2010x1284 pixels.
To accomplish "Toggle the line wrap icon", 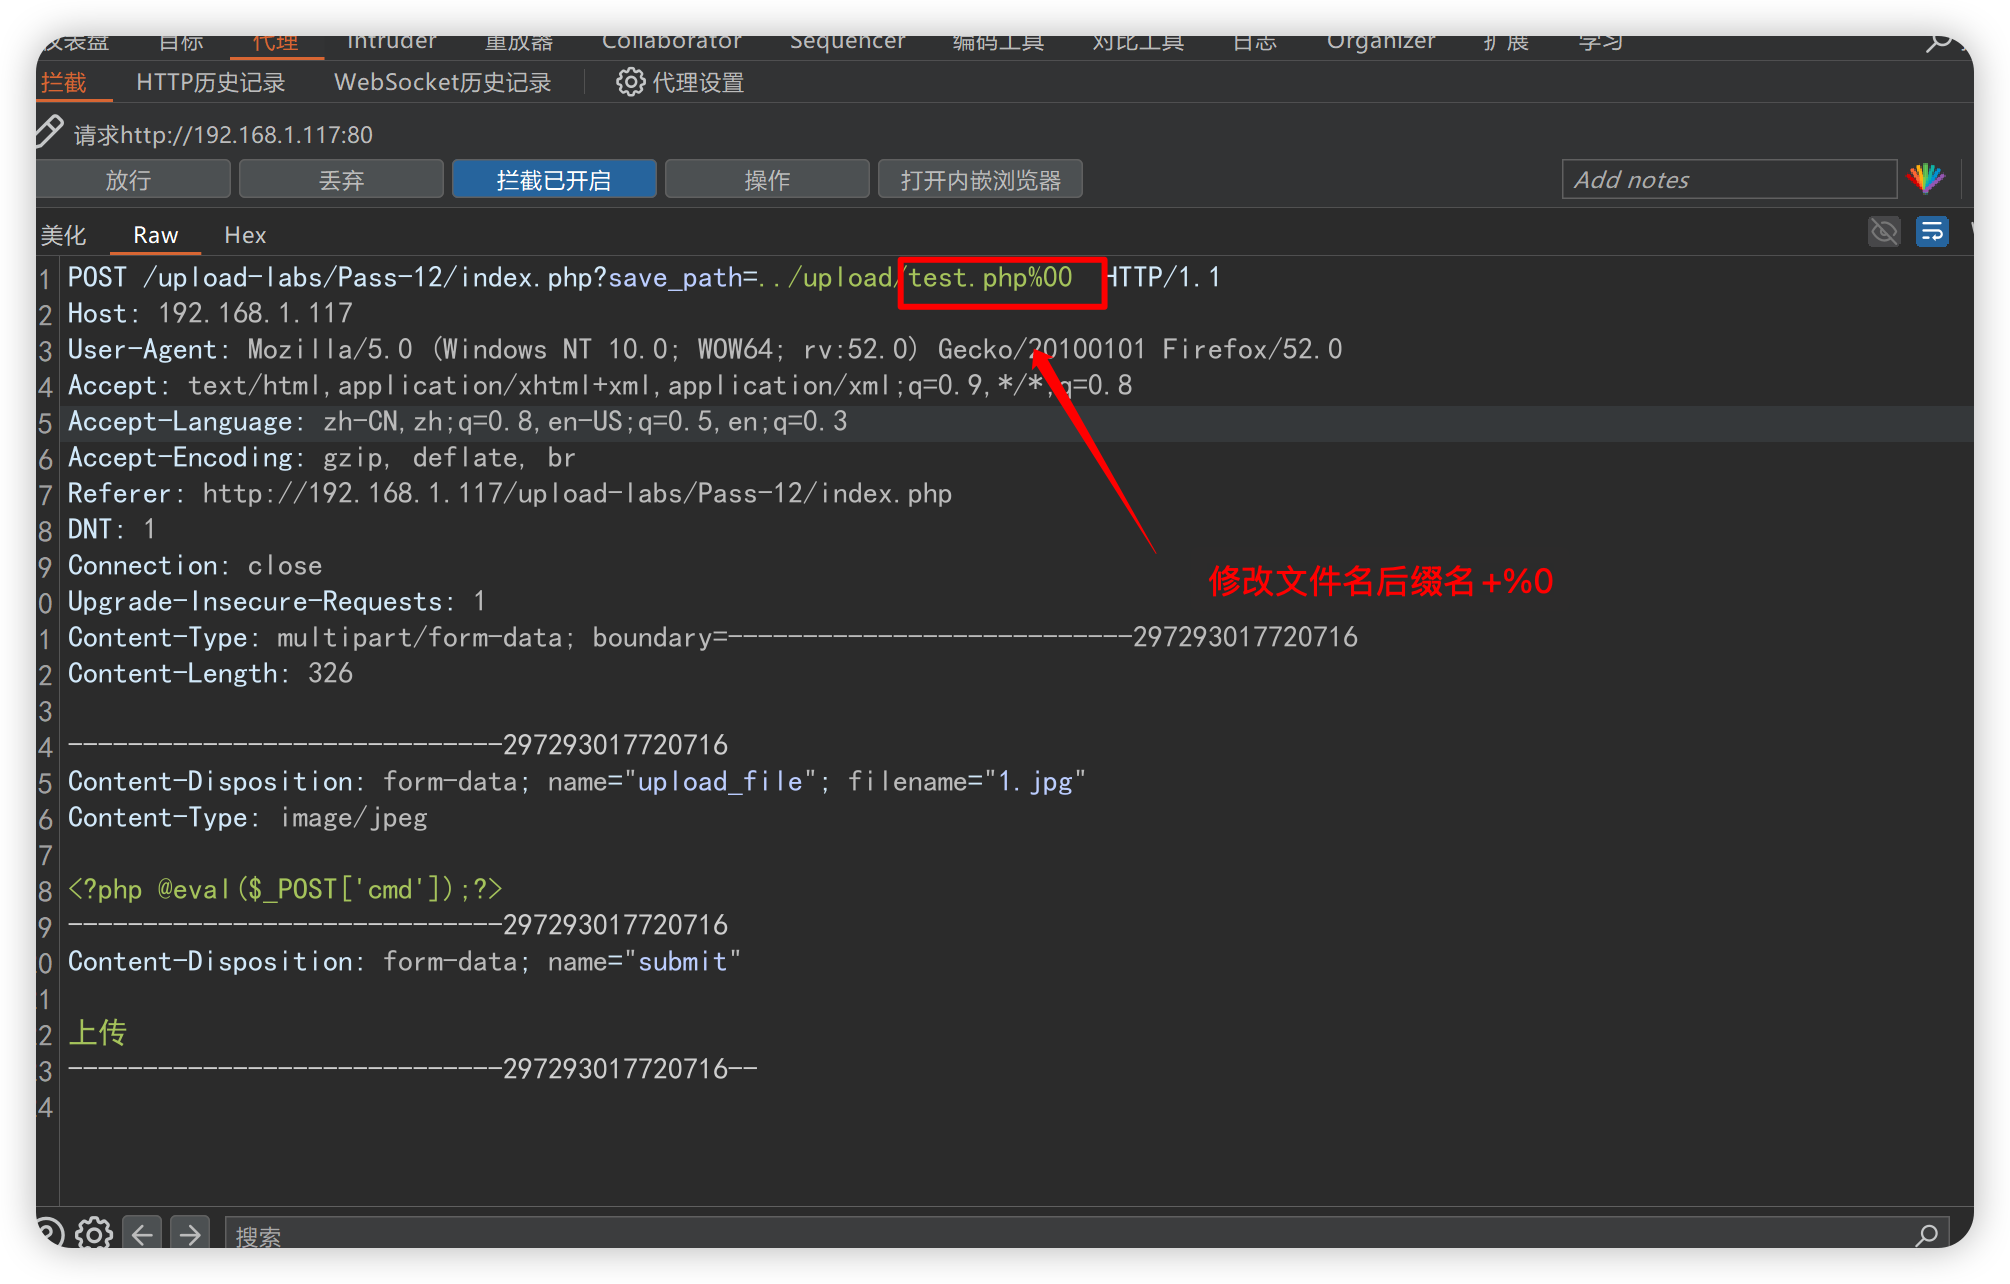I will pos(1932,232).
